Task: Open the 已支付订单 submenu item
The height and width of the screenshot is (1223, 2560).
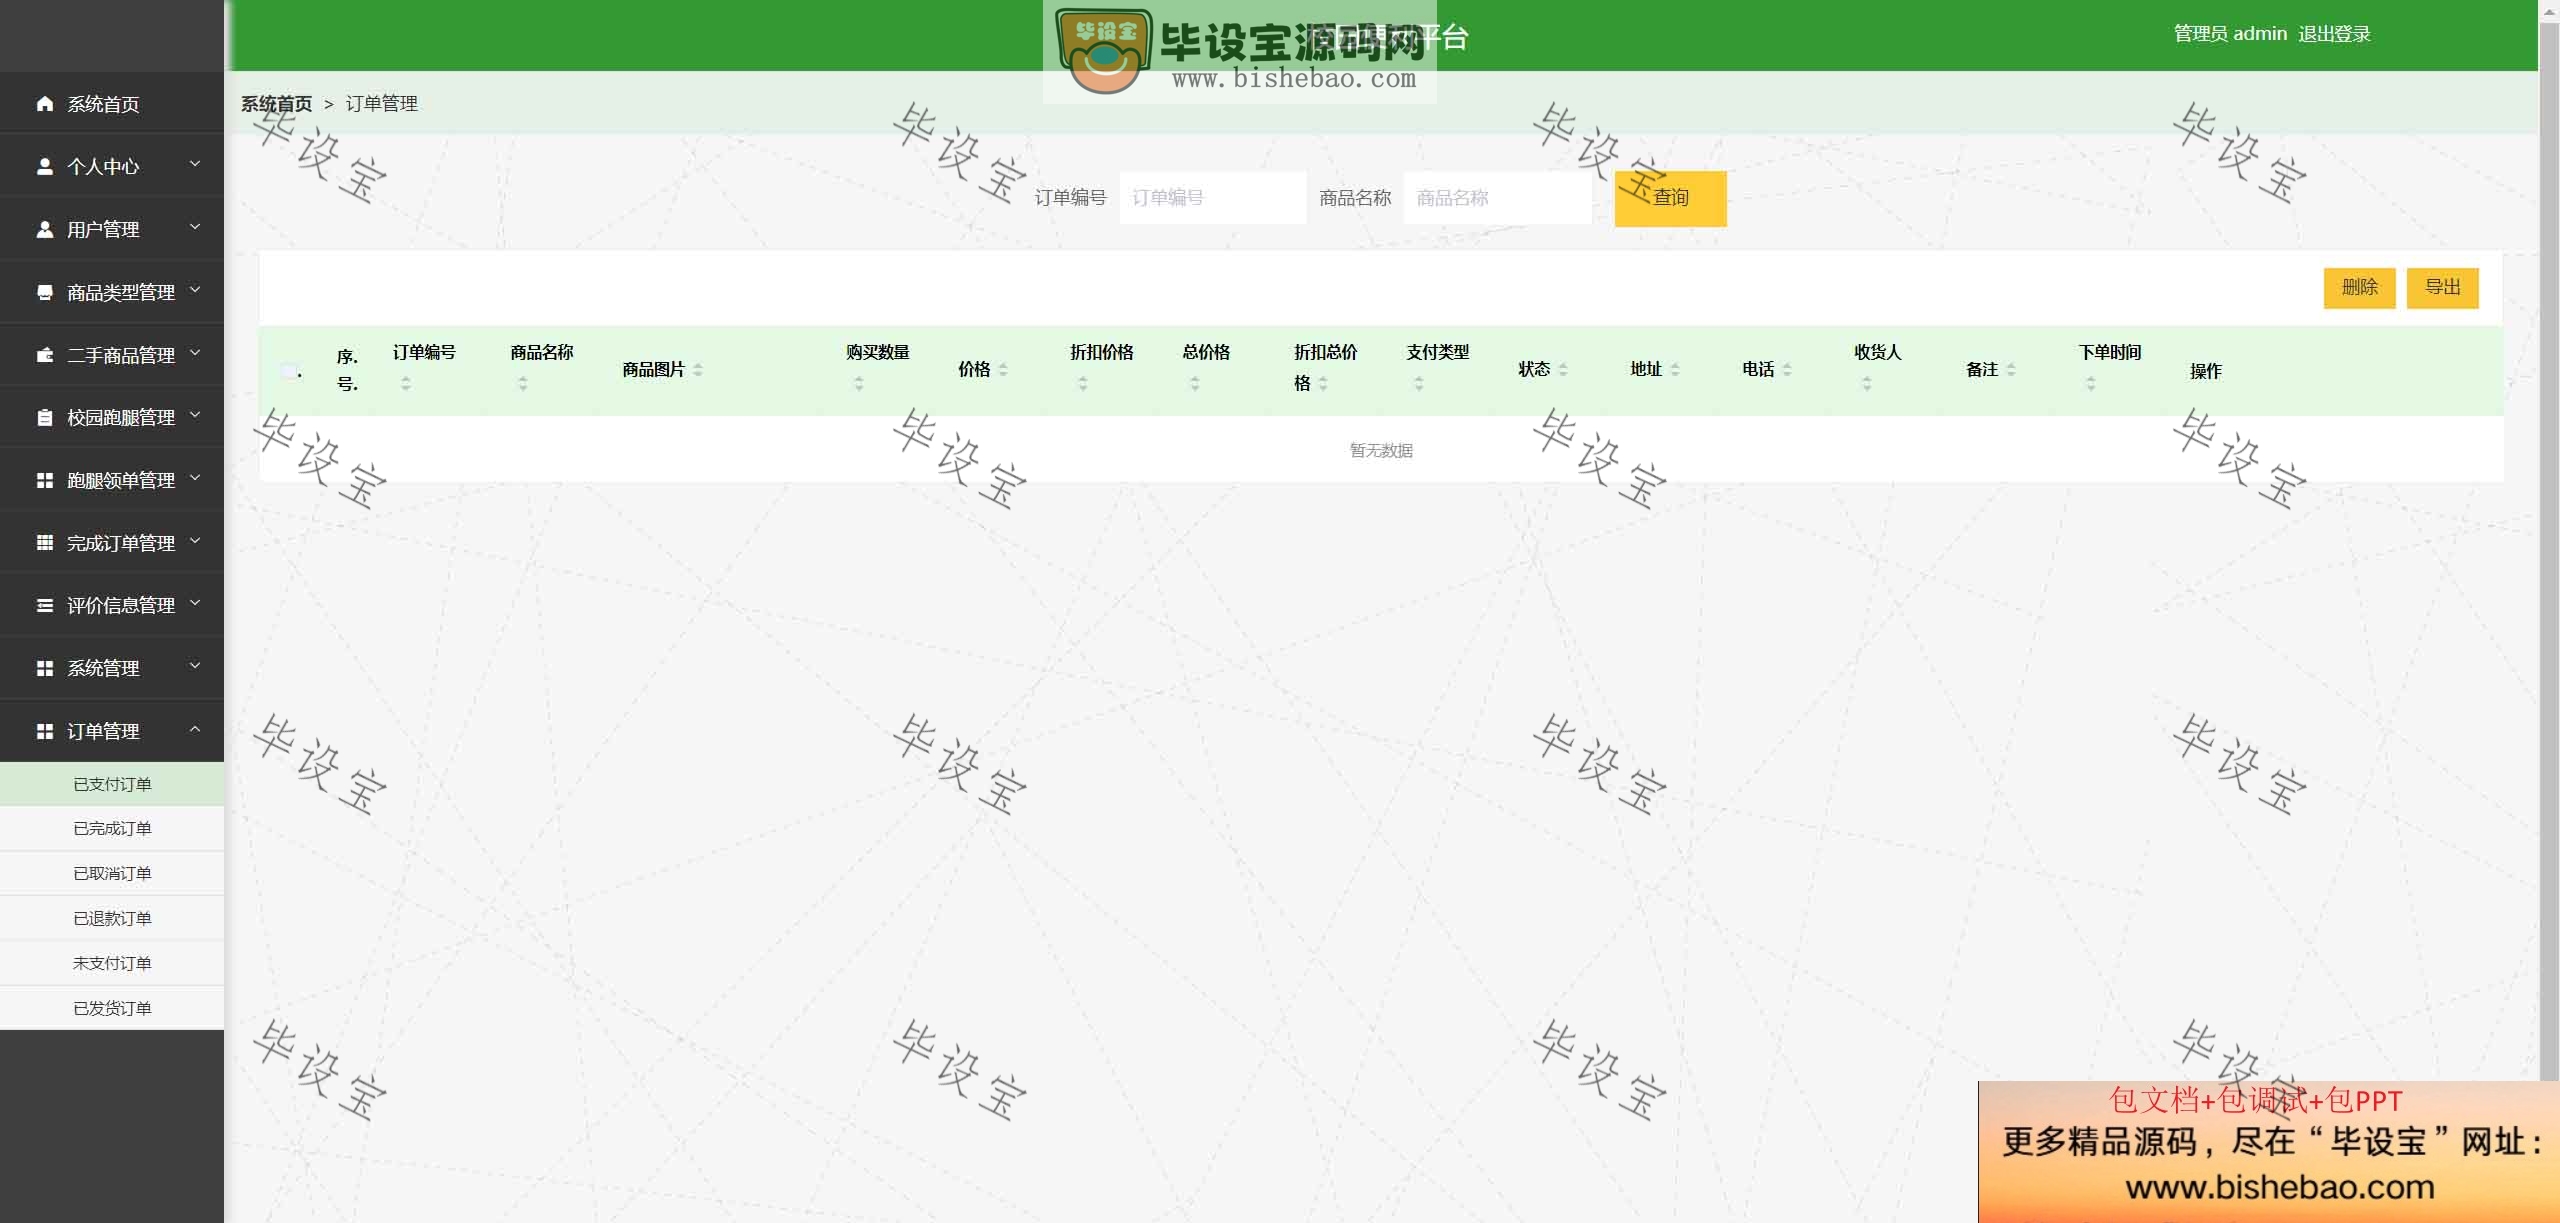Action: pos(112,784)
